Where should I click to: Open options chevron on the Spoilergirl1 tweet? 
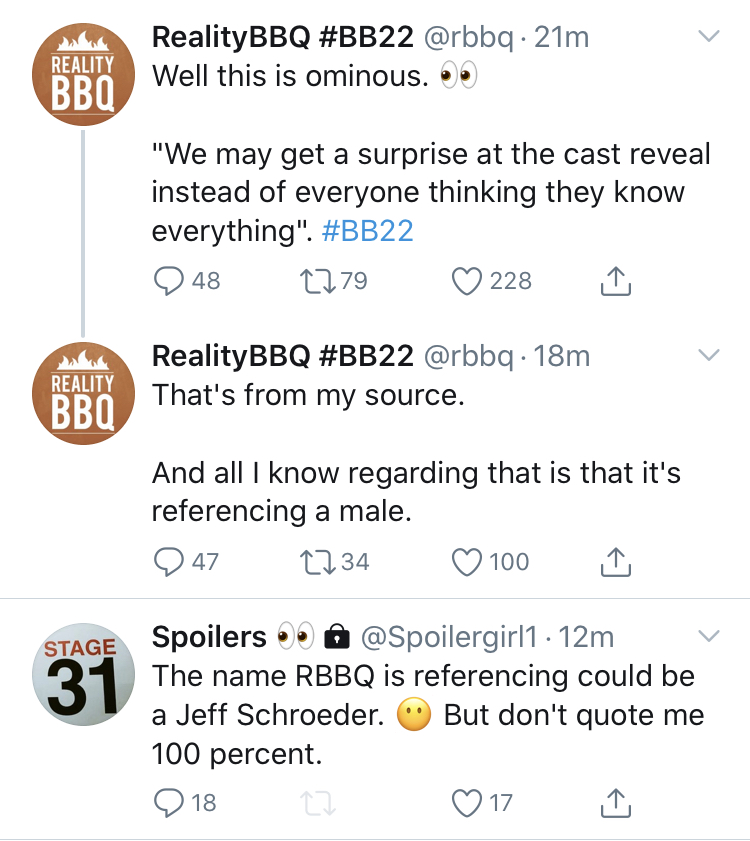(709, 636)
